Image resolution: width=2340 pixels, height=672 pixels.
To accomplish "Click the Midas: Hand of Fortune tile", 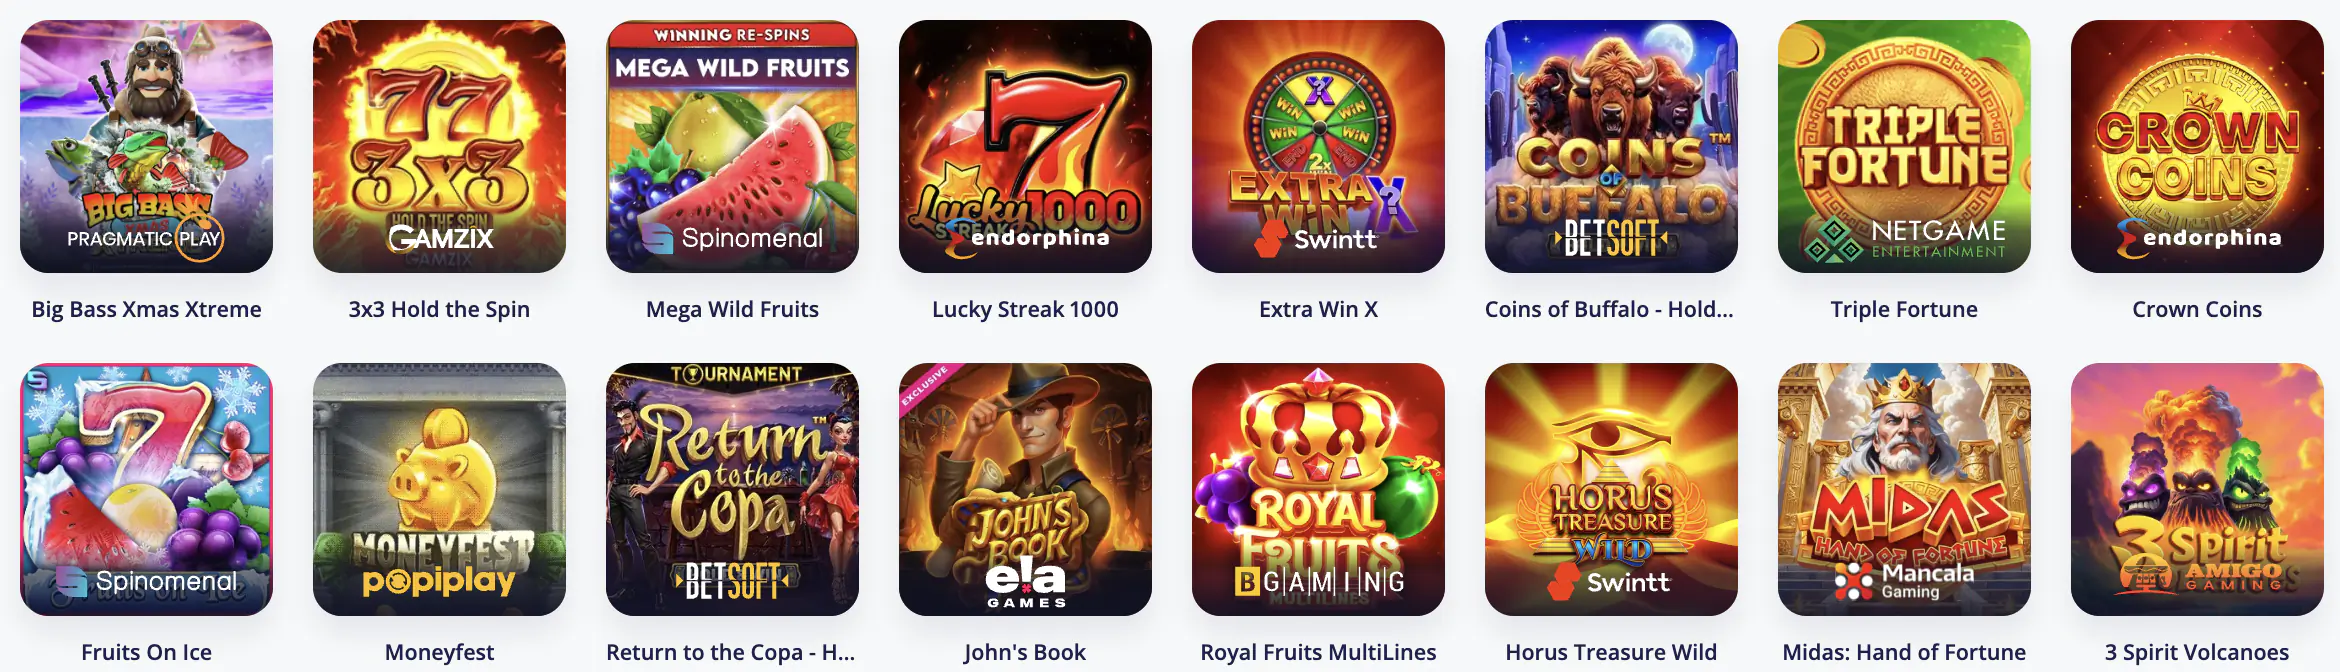I will click(1904, 489).
